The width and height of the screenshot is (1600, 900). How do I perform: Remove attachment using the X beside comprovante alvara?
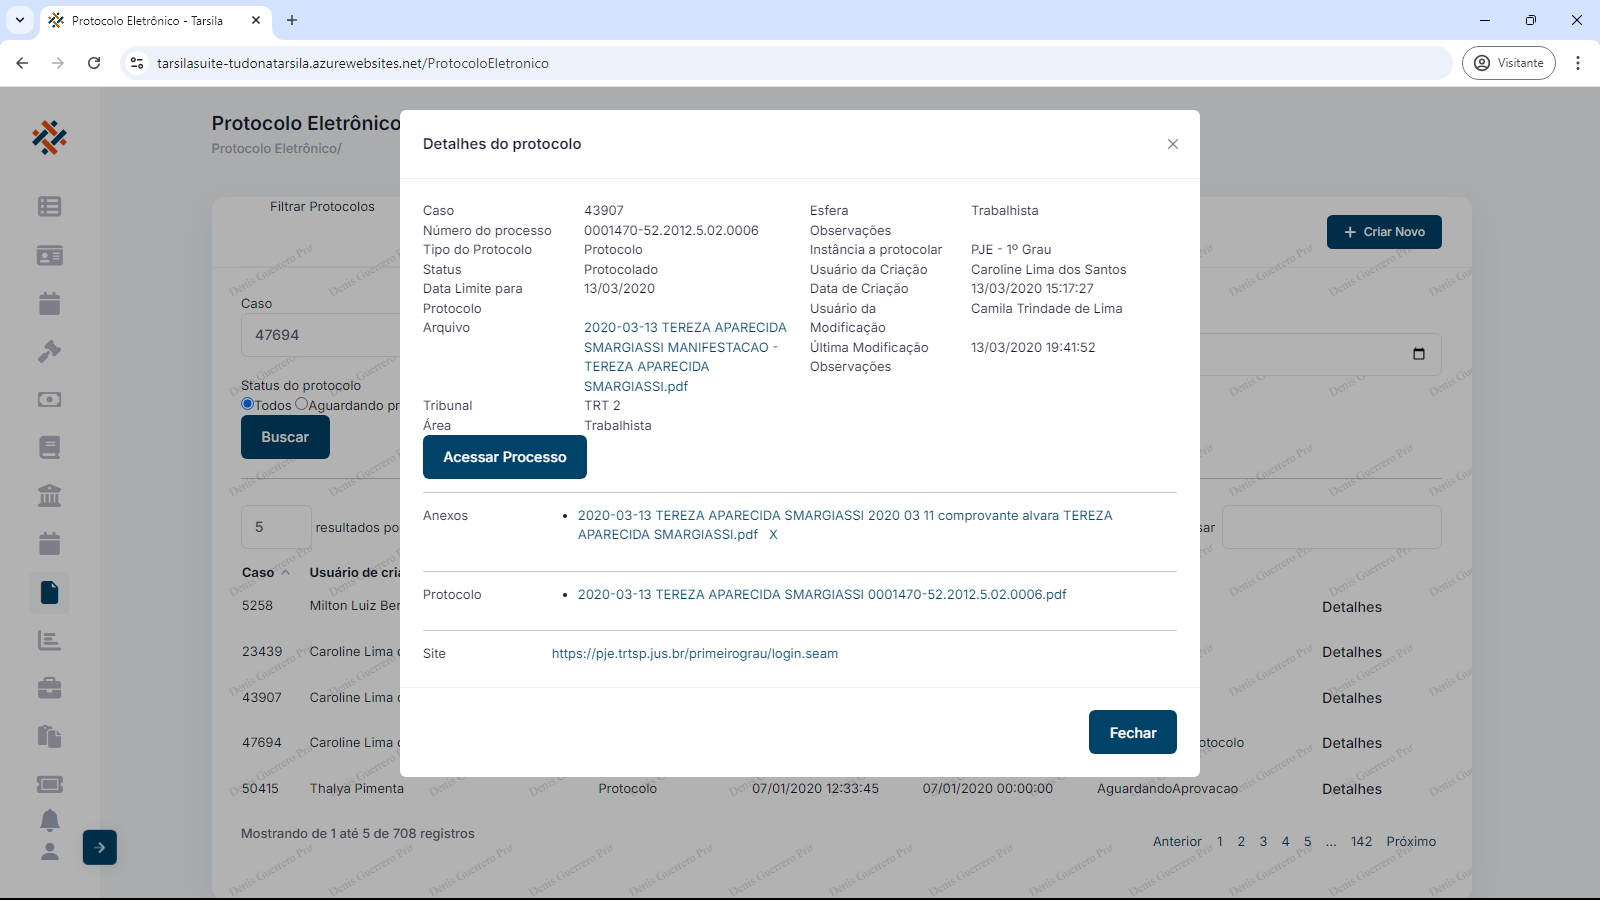773,535
